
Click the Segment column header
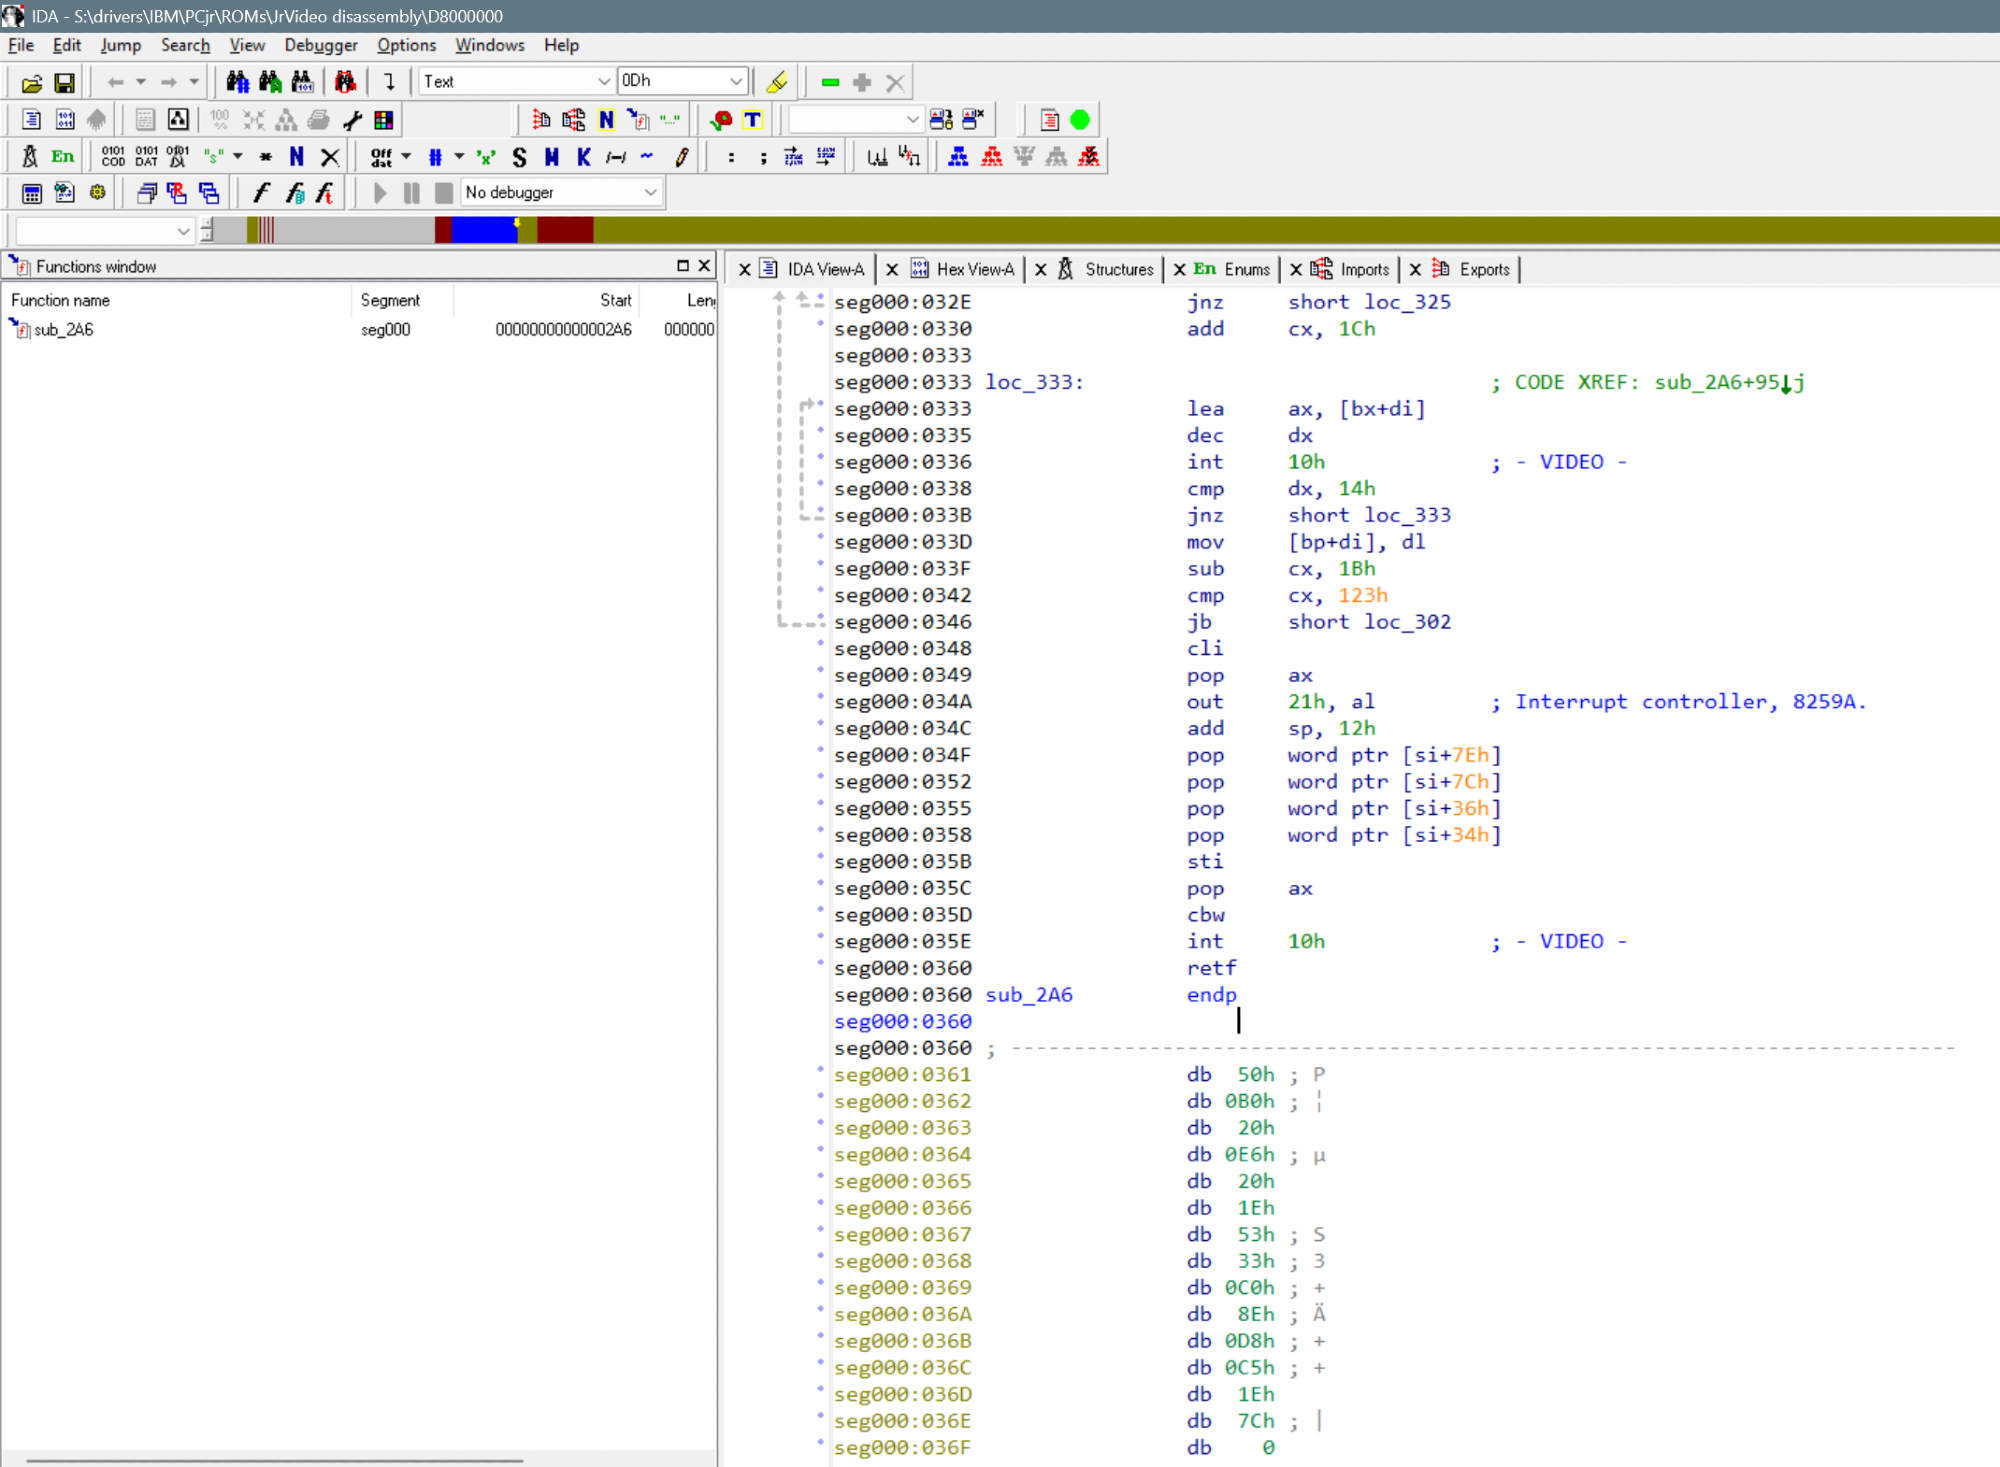click(x=390, y=300)
